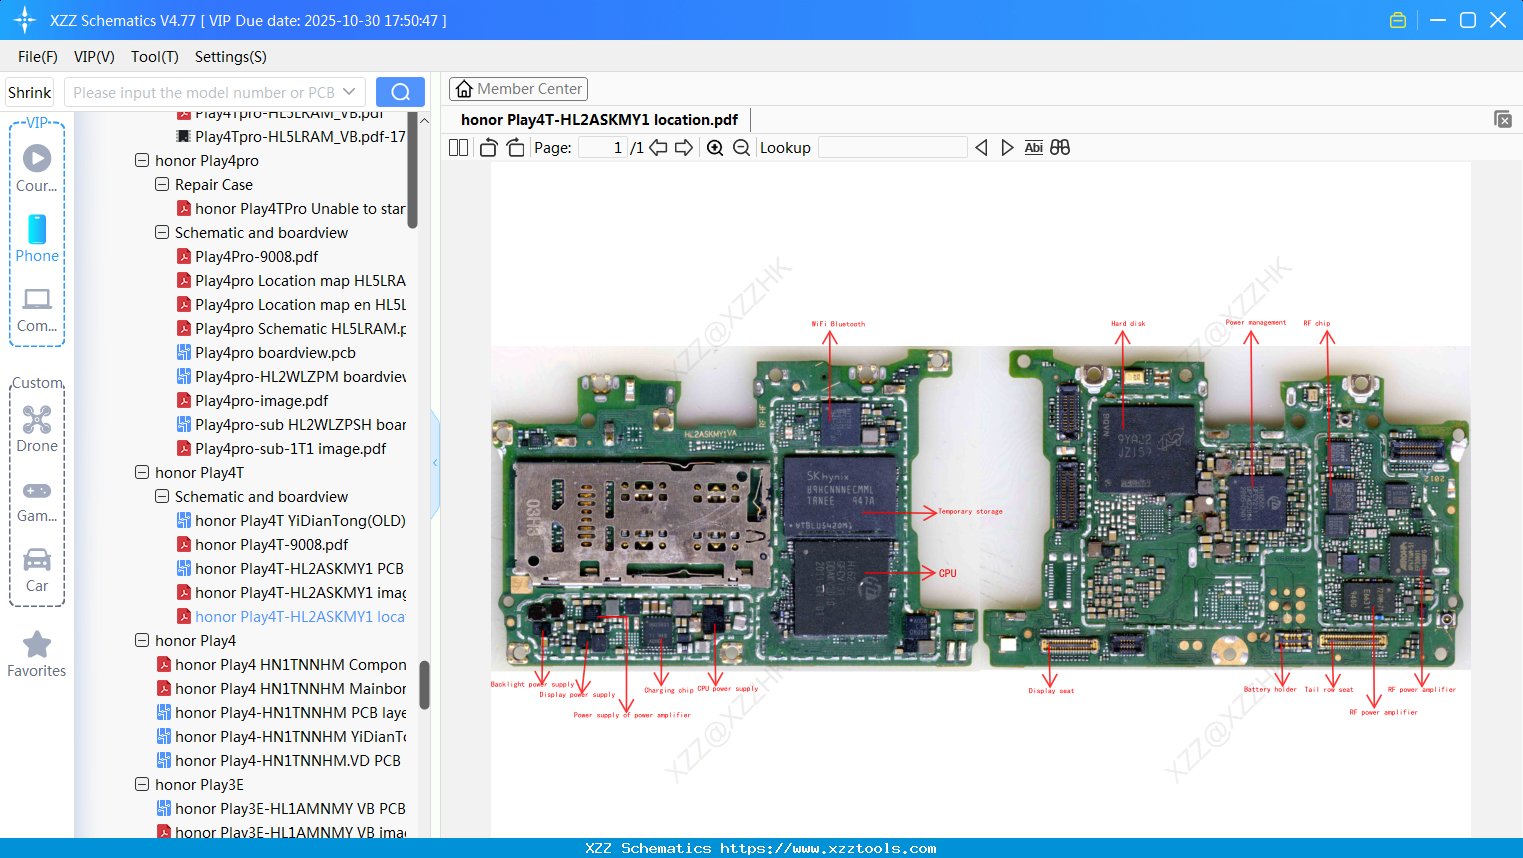This screenshot has height=858, width=1523.
Task: Open Play4Pro-9008.pdf
Action: (x=257, y=256)
